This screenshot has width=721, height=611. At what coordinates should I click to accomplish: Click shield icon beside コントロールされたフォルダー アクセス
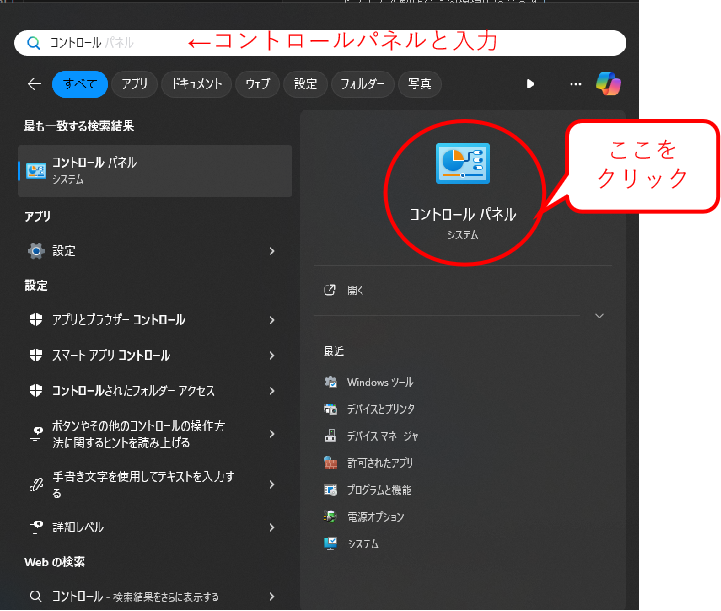[x=36, y=390]
